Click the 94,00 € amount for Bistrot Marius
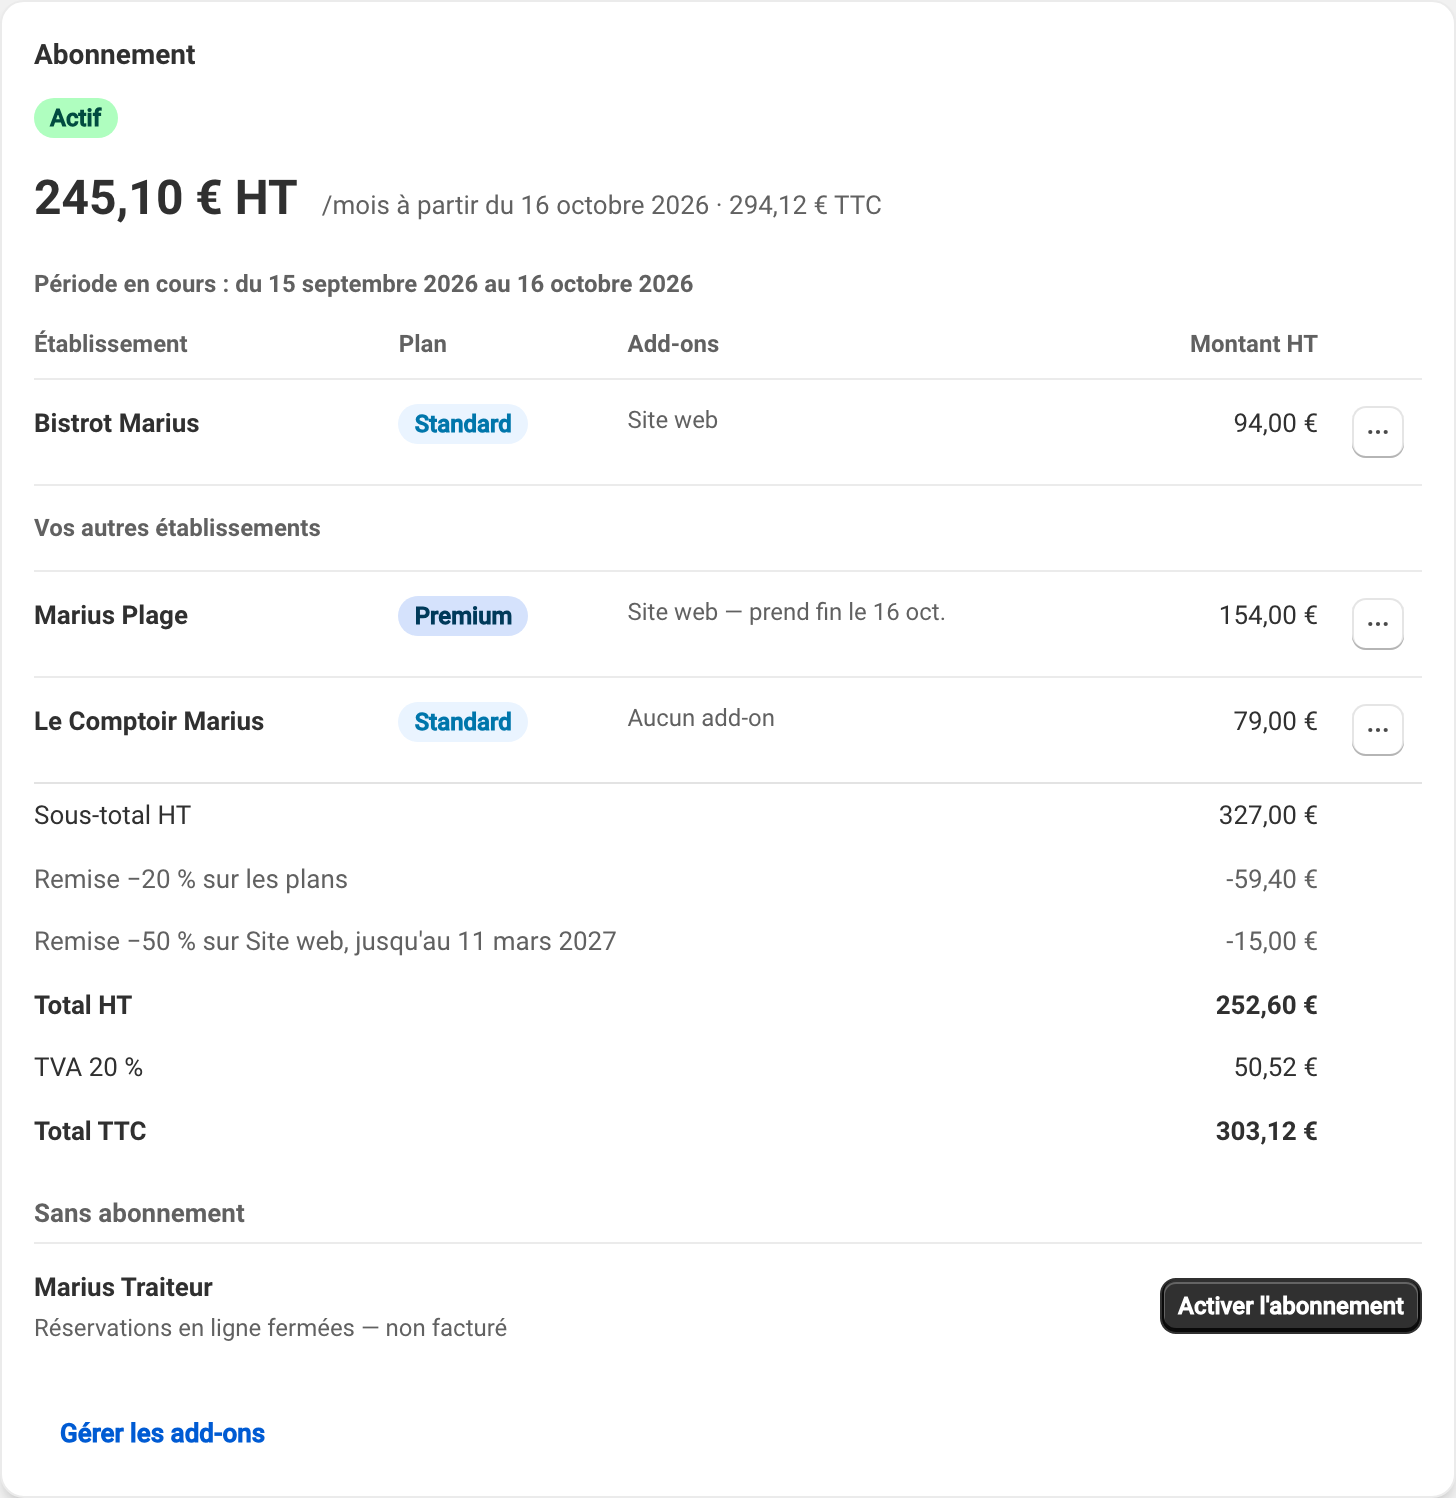Image resolution: width=1456 pixels, height=1498 pixels. pos(1275,423)
